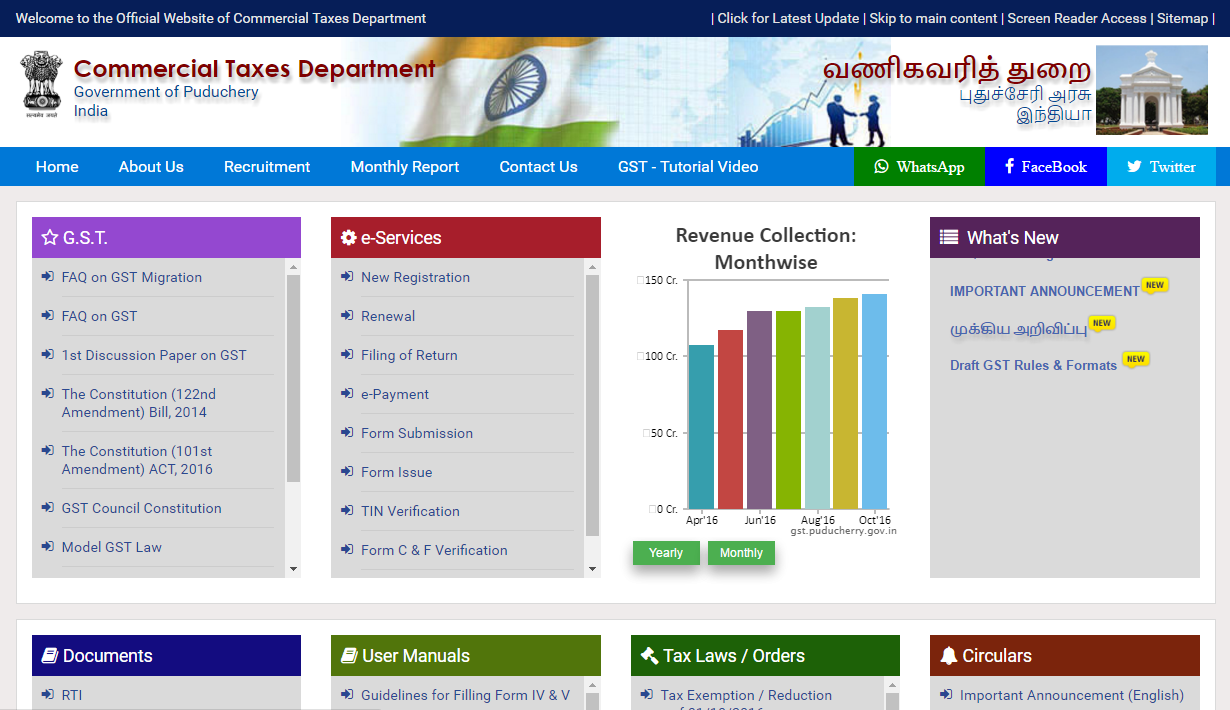The height and width of the screenshot is (710, 1230).
Task: Click the bell icon in Circulars header
Action: click(x=949, y=656)
